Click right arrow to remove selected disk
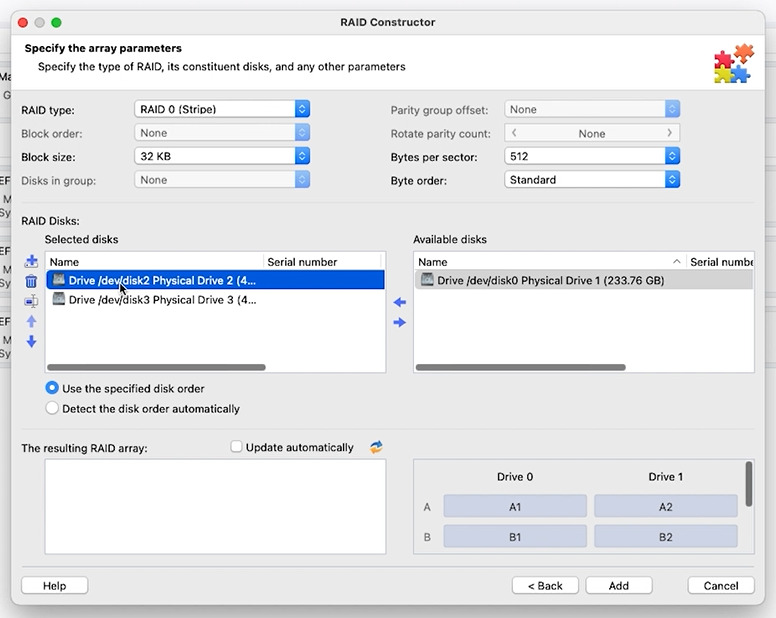This screenshot has width=776, height=618. pos(400,323)
